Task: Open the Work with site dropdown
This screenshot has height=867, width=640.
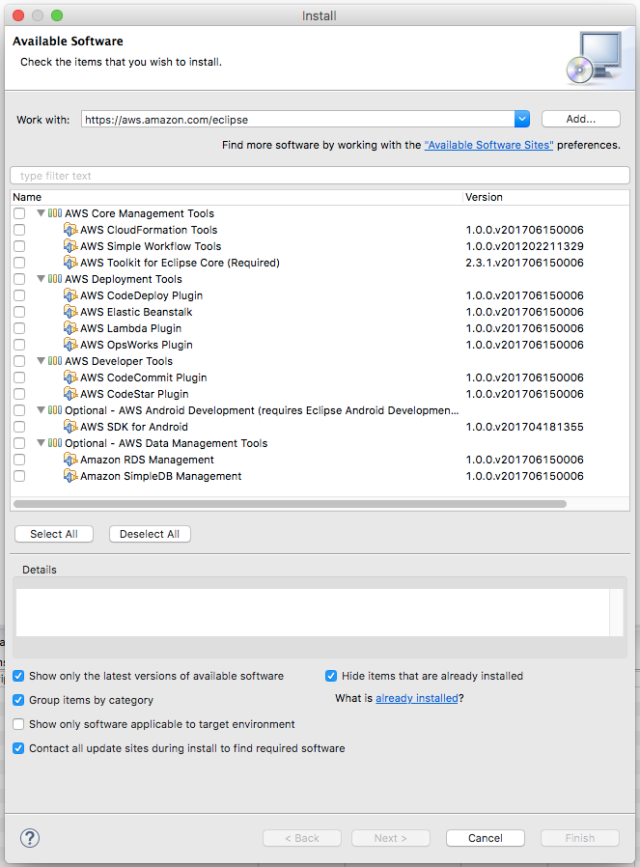Action: (521, 118)
